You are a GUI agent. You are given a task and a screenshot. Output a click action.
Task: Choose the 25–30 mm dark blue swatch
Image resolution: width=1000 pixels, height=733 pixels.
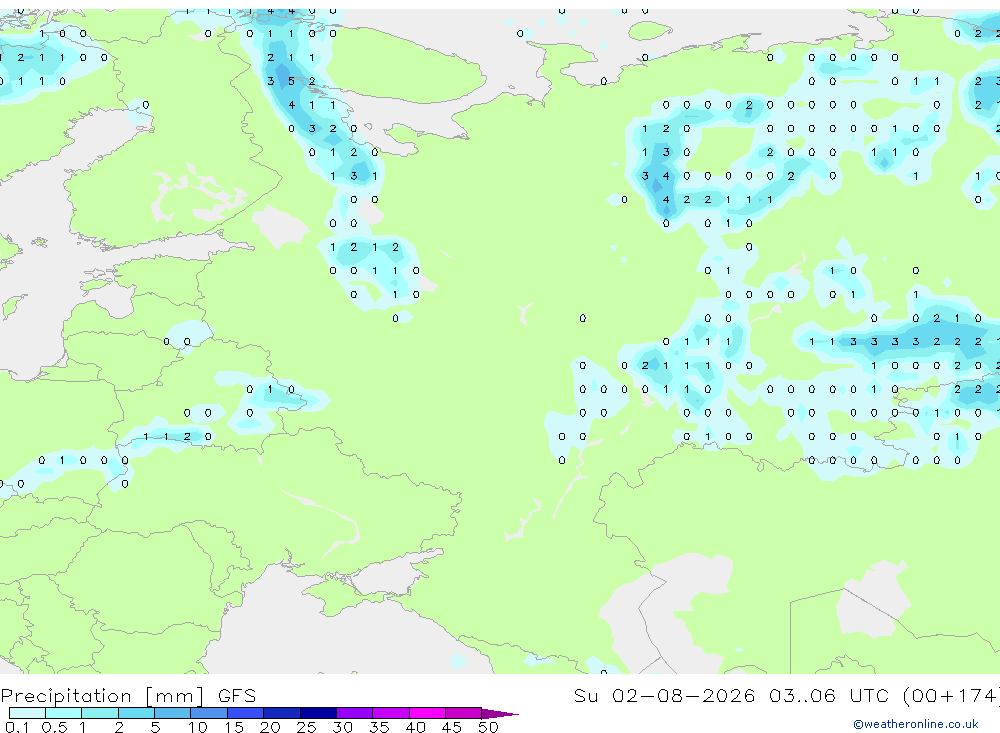[x=318, y=713]
